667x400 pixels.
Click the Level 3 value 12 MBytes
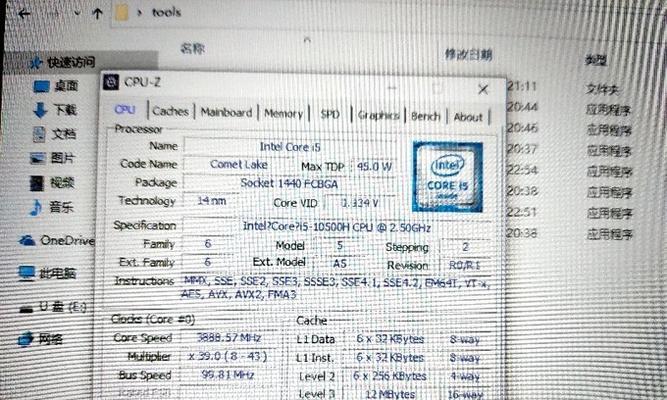(390, 394)
